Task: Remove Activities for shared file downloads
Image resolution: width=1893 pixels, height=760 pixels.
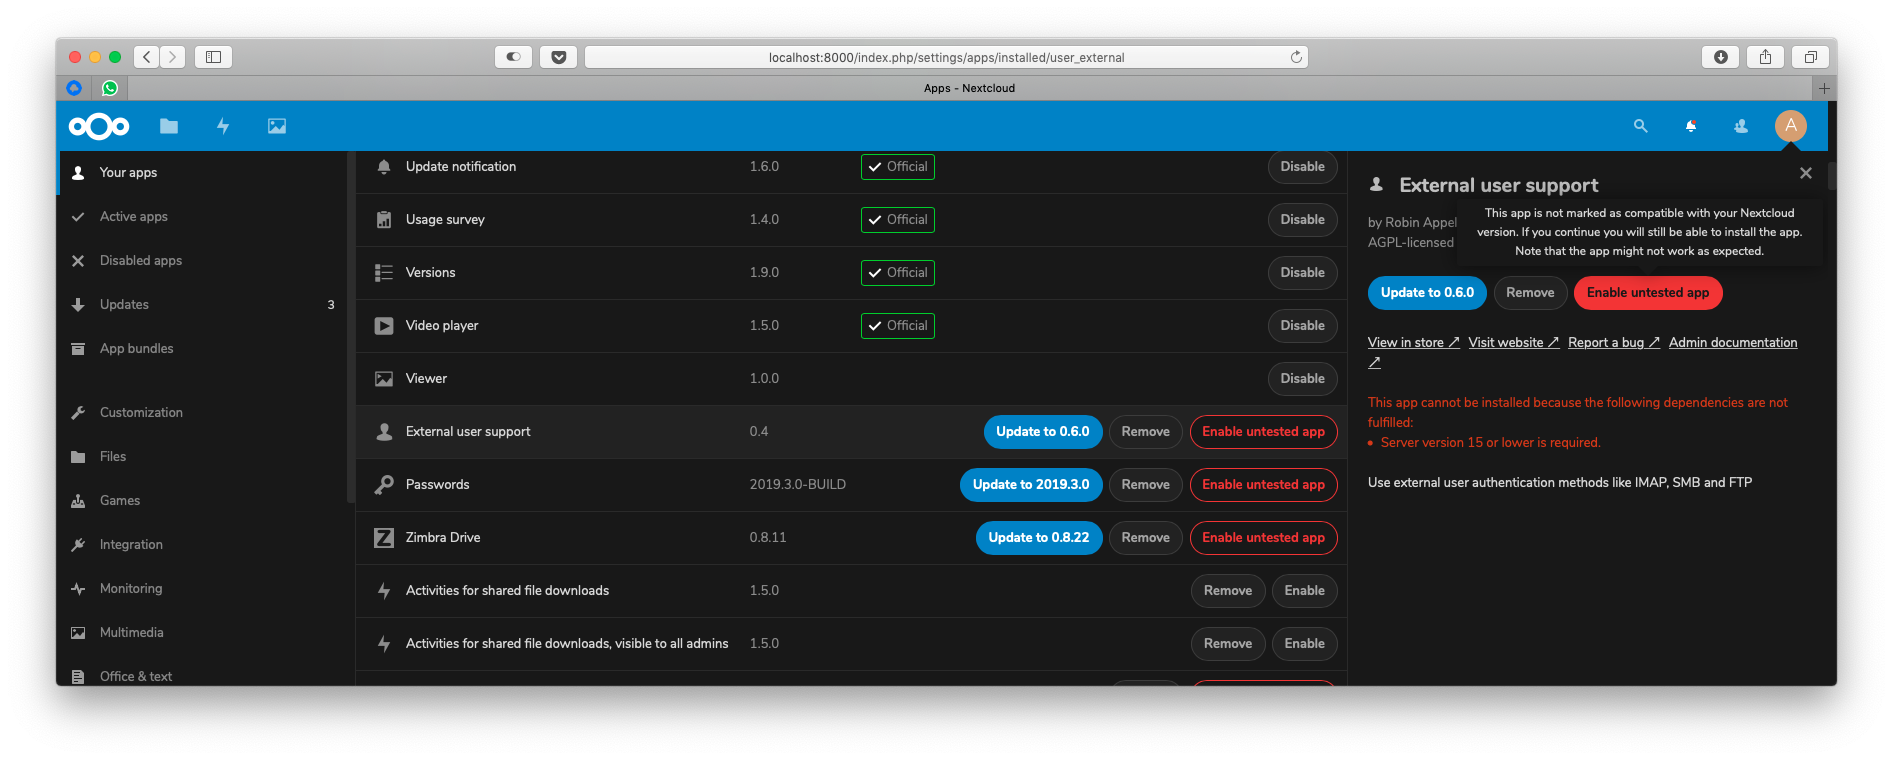Action: 1228,591
